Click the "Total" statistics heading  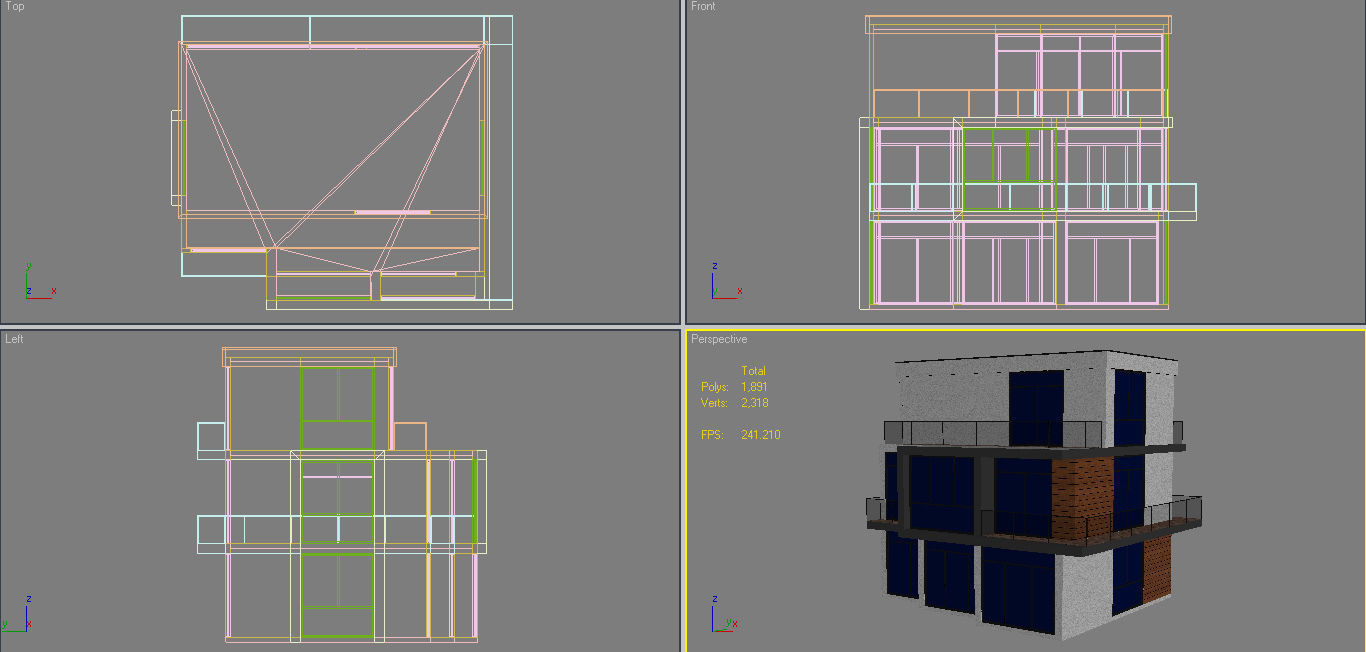pos(753,371)
